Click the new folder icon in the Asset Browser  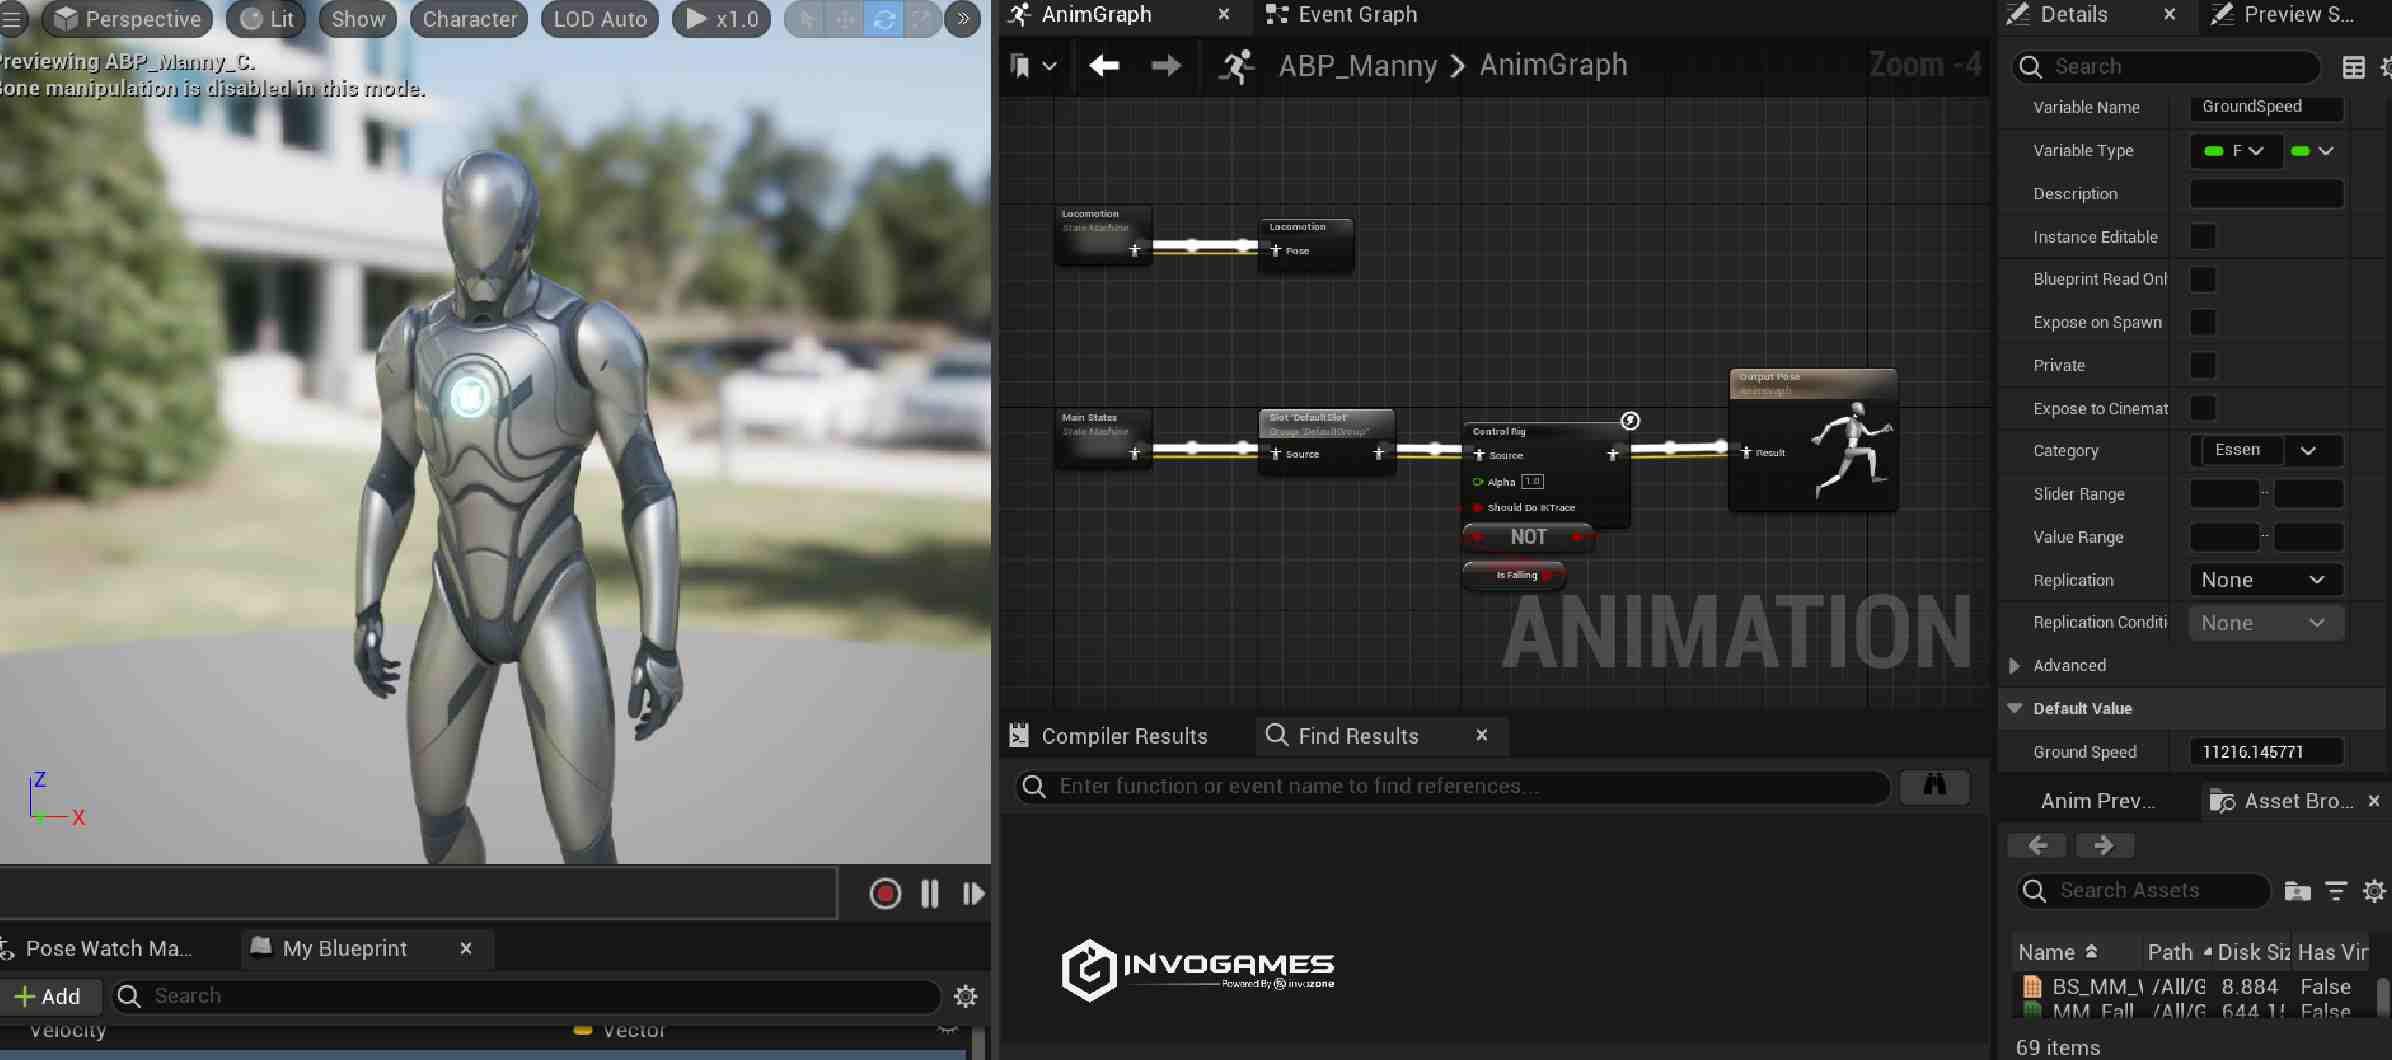pyautogui.click(x=2297, y=891)
